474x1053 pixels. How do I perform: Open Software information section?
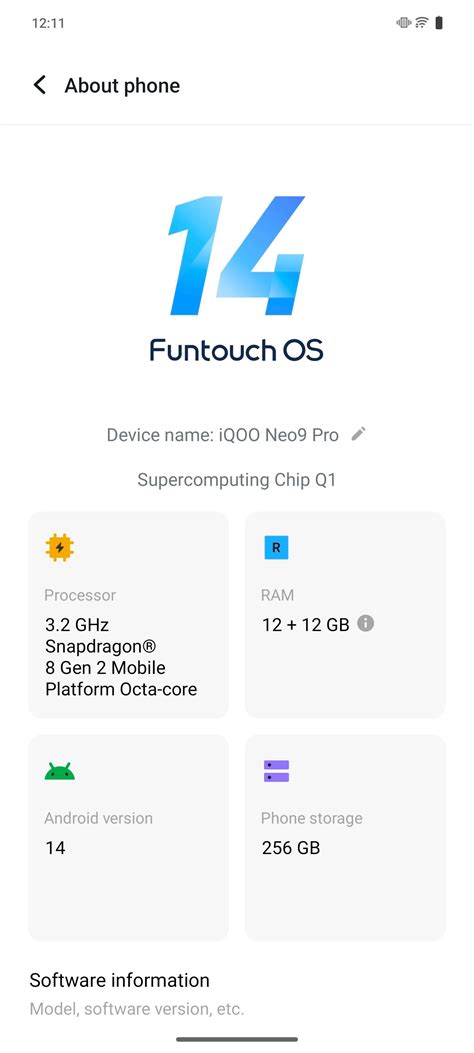click(x=237, y=993)
